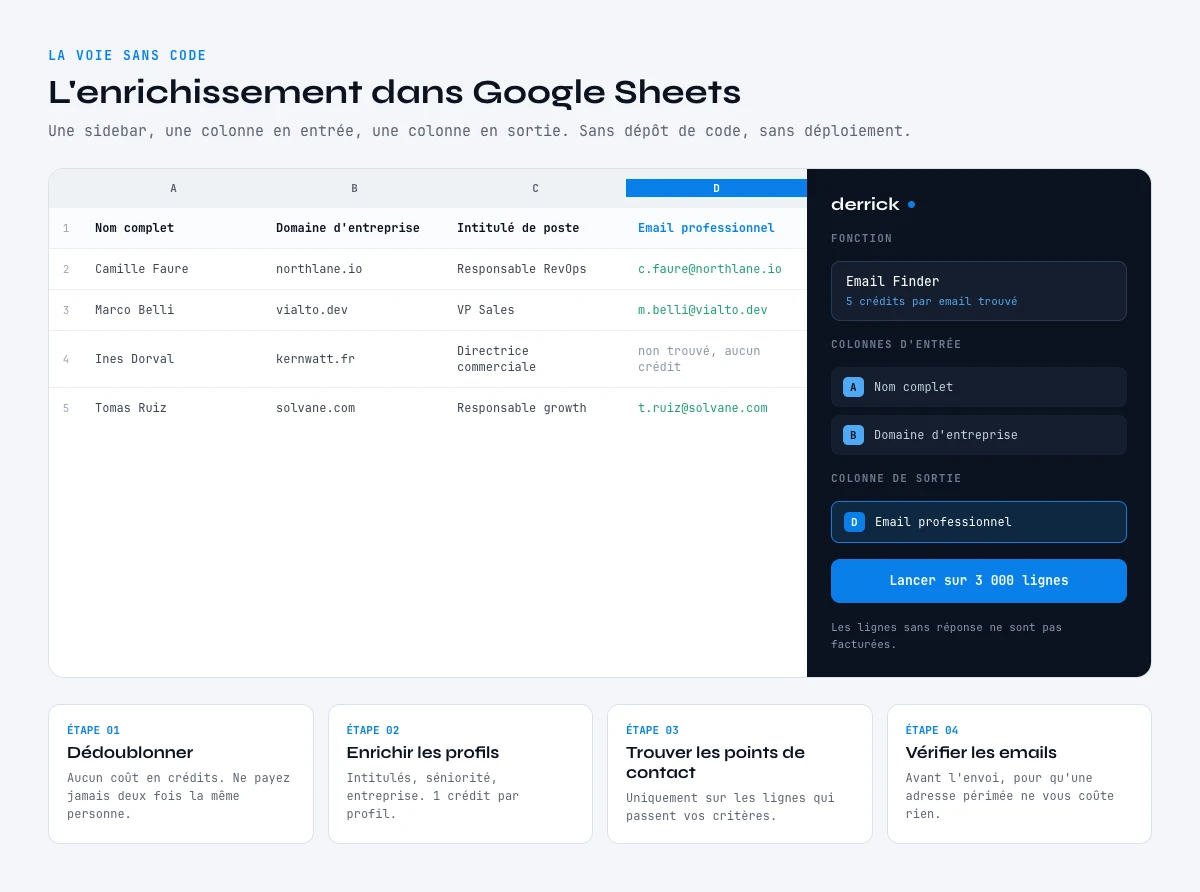The height and width of the screenshot is (892, 1200).
Task: Click the COLONNES D'ENTRÉE section label
Action: tap(896, 345)
